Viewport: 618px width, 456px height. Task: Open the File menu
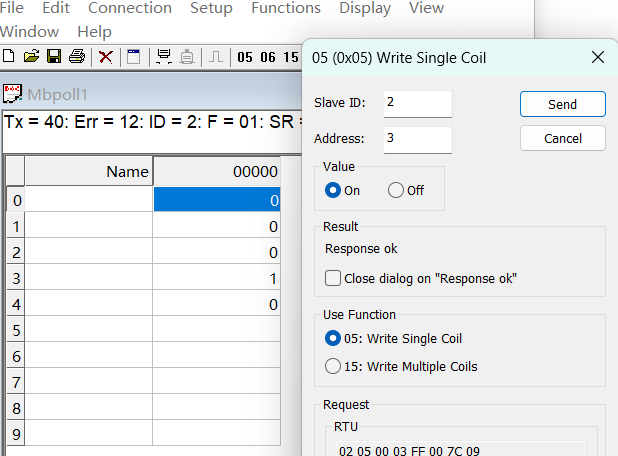tap(11, 8)
